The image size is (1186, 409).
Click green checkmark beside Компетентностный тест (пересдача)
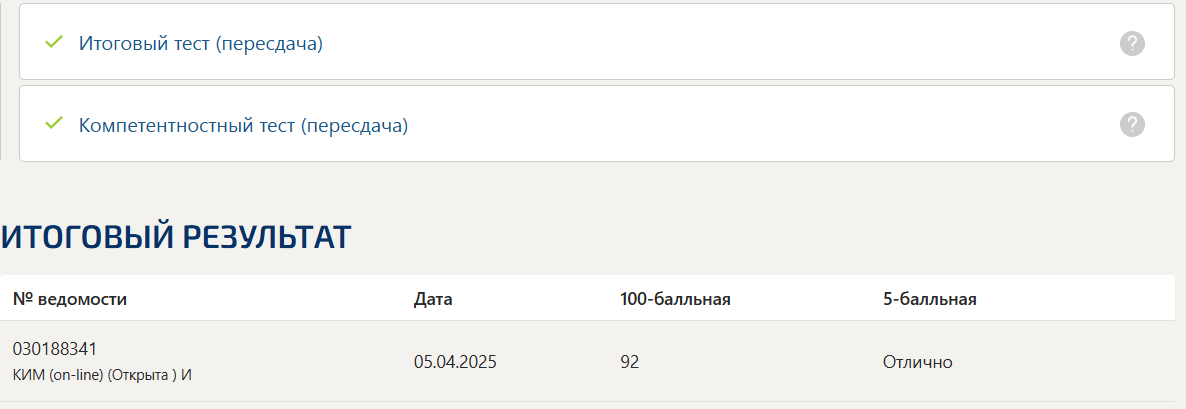coord(54,123)
